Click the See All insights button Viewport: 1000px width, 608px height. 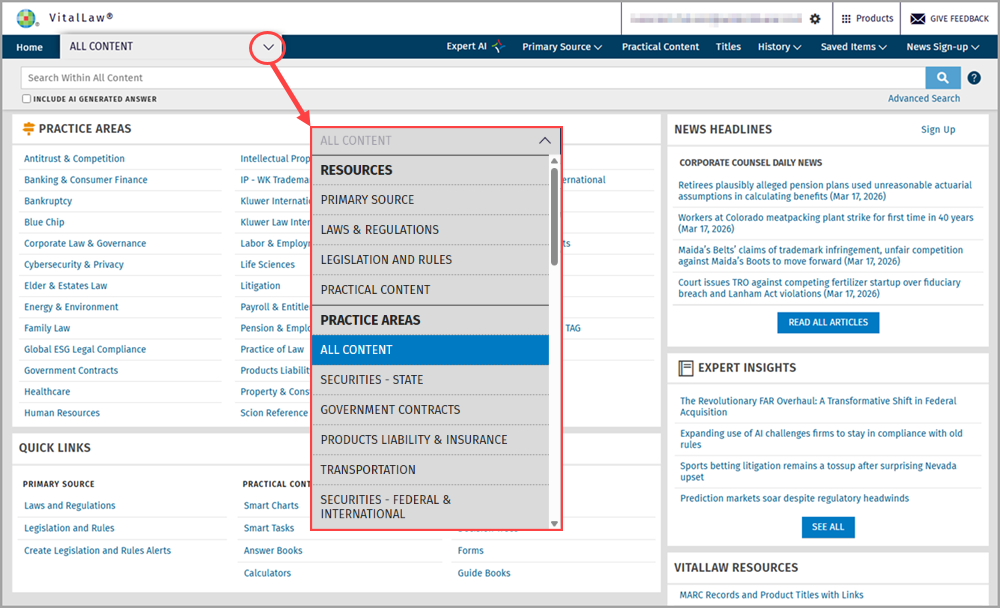[x=828, y=527]
